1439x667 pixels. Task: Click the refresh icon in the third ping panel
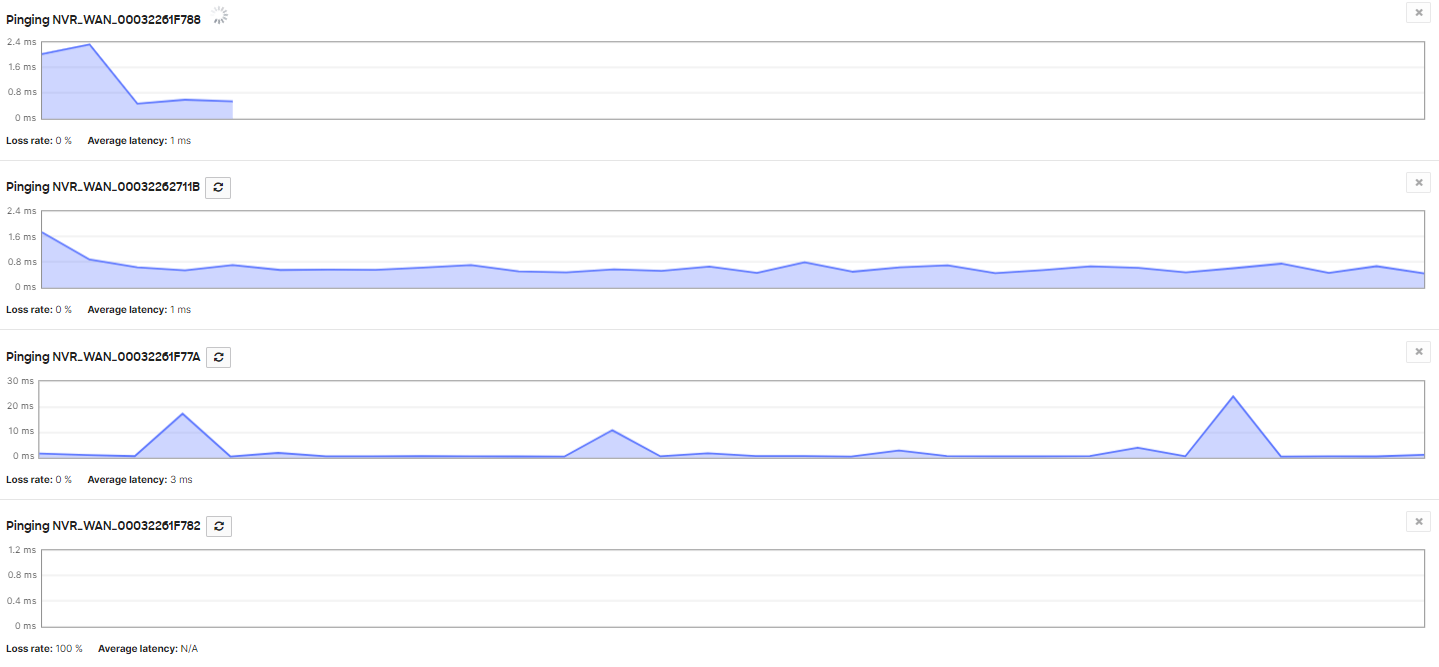[218, 356]
